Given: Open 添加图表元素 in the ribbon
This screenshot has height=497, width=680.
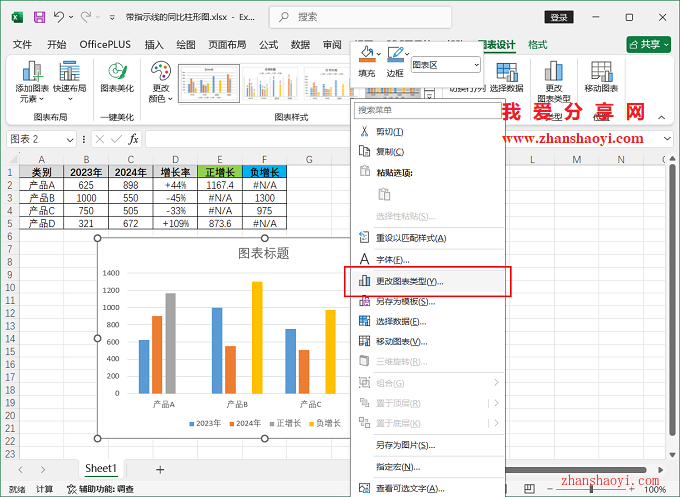Looking at the screenshot, I should click(33, 81).
